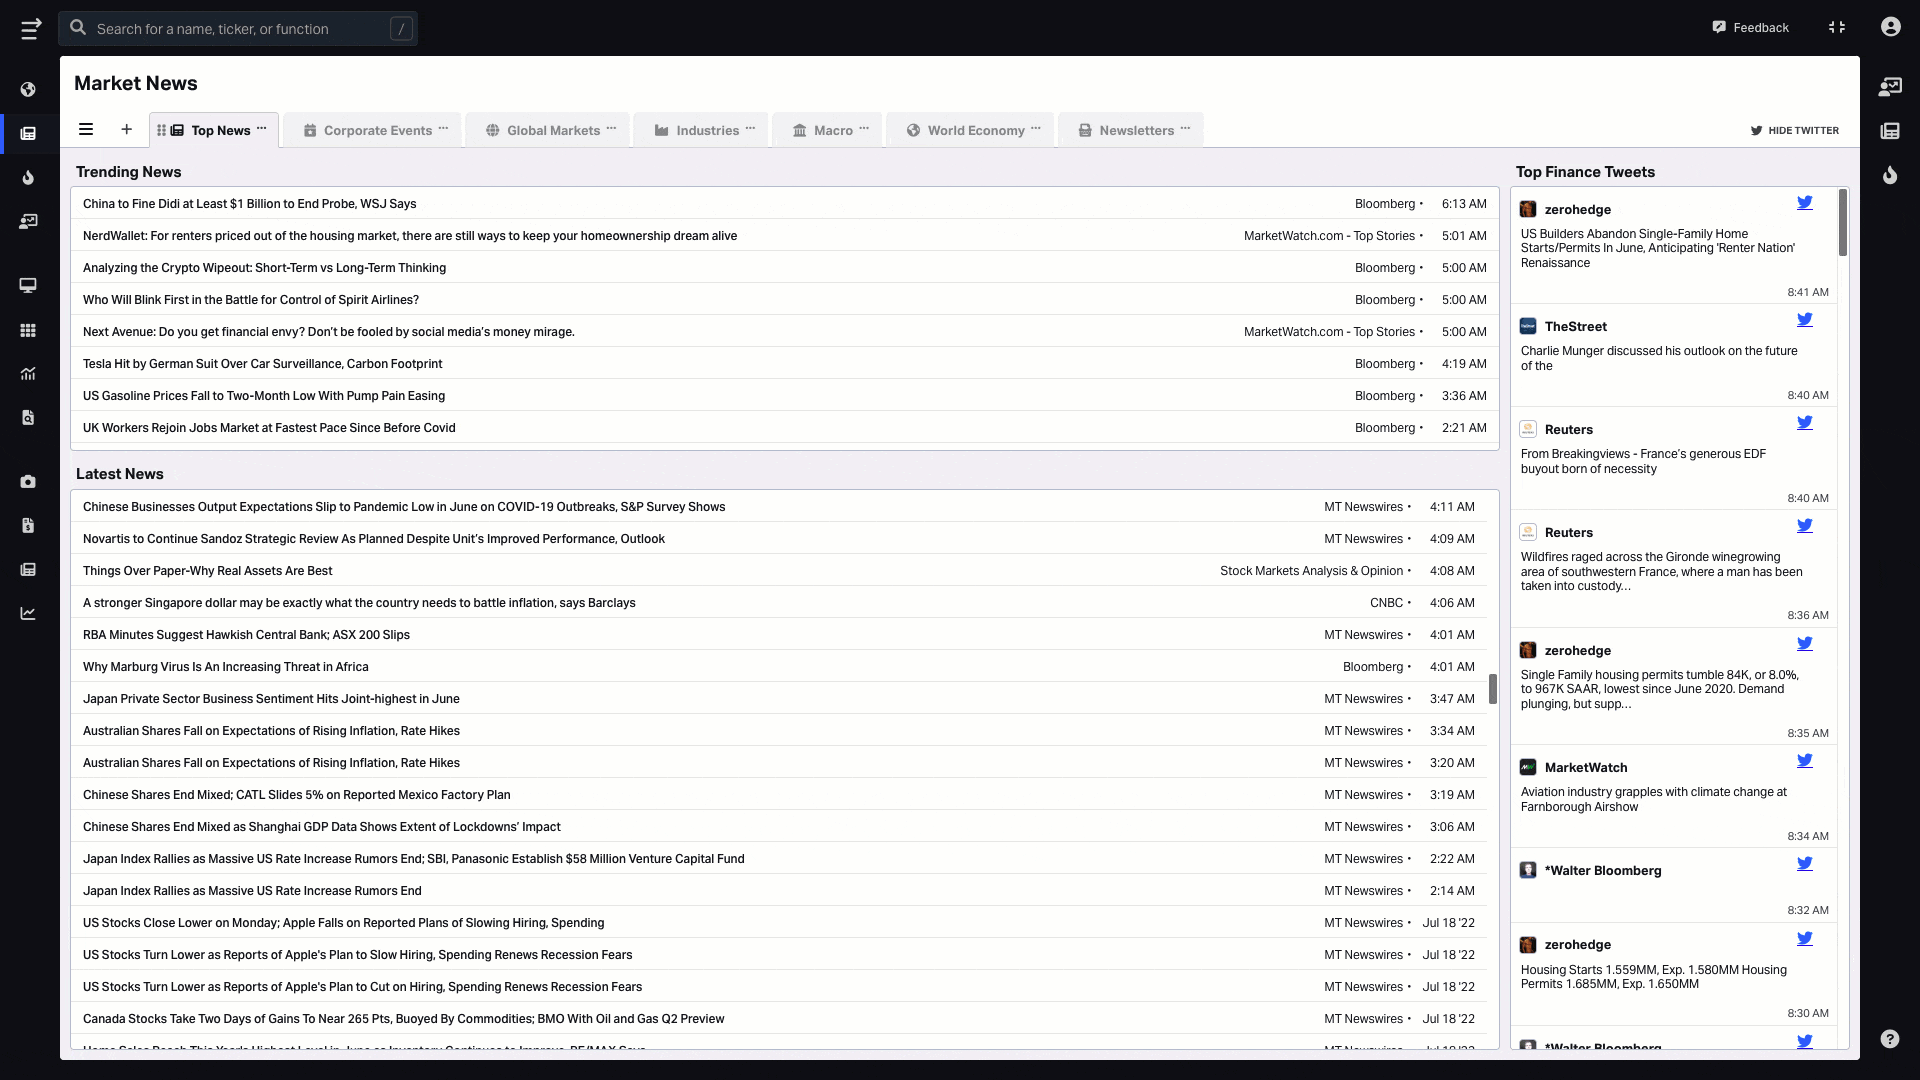This screenshot has height=1080, width=1920.
Task: Click the hamburger menu icon
Action: 86,129
